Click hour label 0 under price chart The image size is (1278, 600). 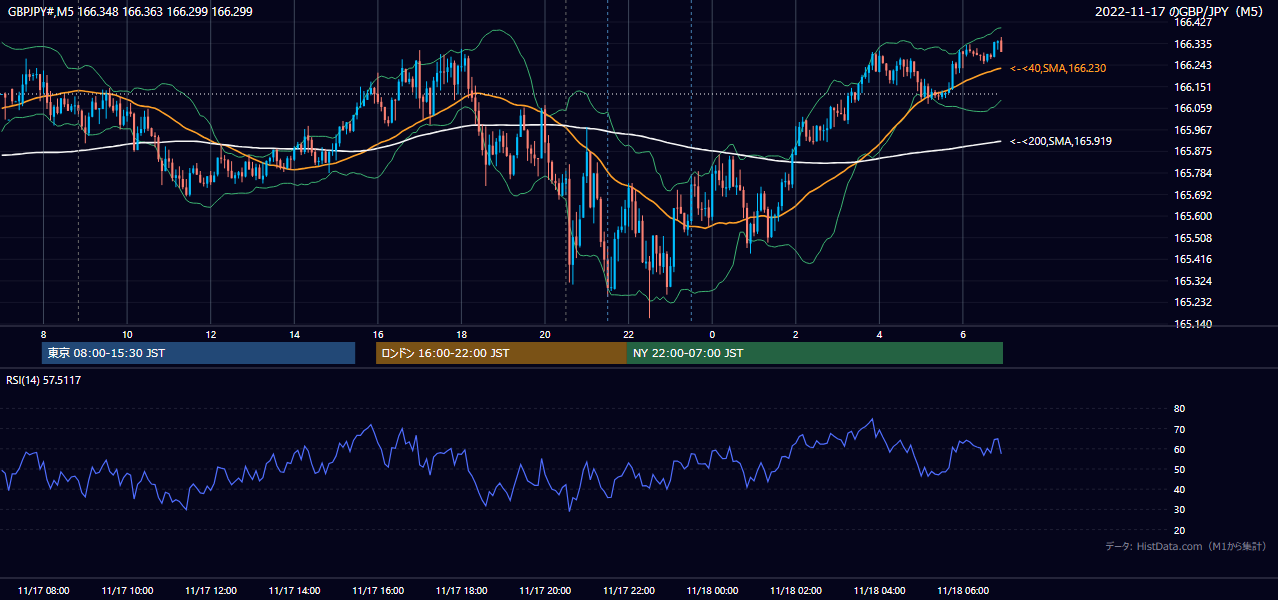click(712, 334)
